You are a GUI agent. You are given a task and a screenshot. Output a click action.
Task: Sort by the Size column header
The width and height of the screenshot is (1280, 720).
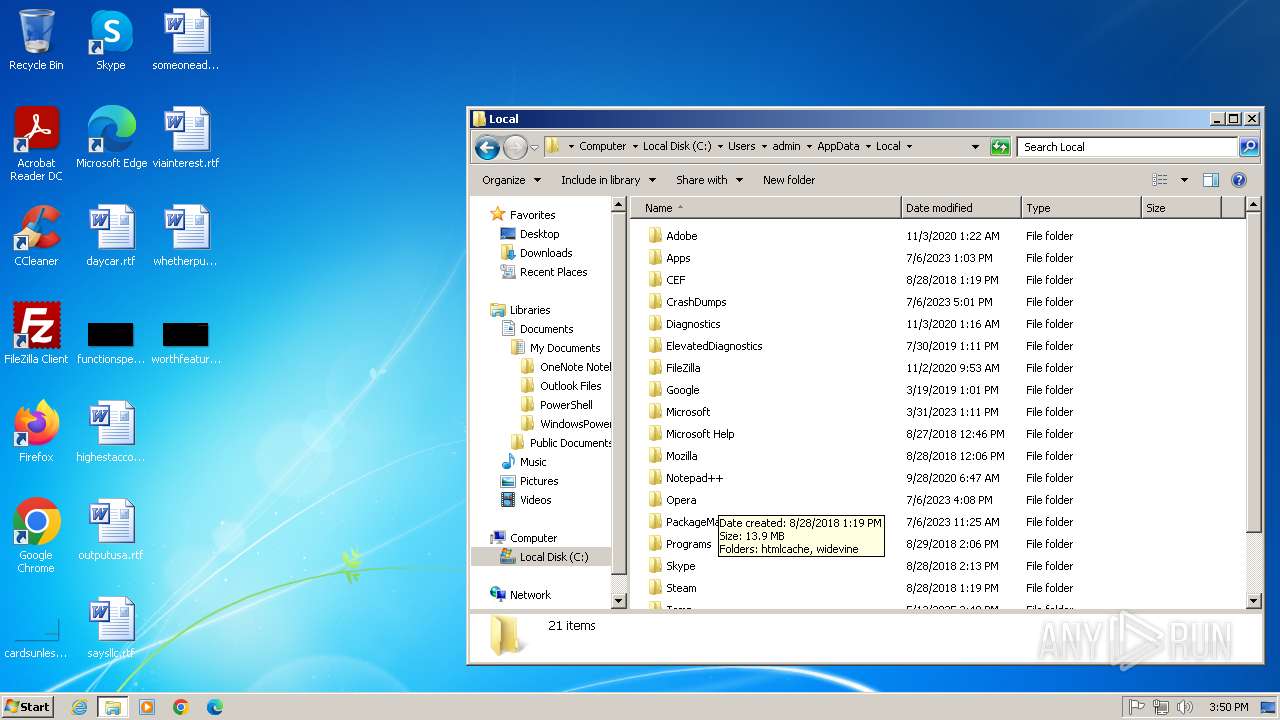pos(1181,208)
